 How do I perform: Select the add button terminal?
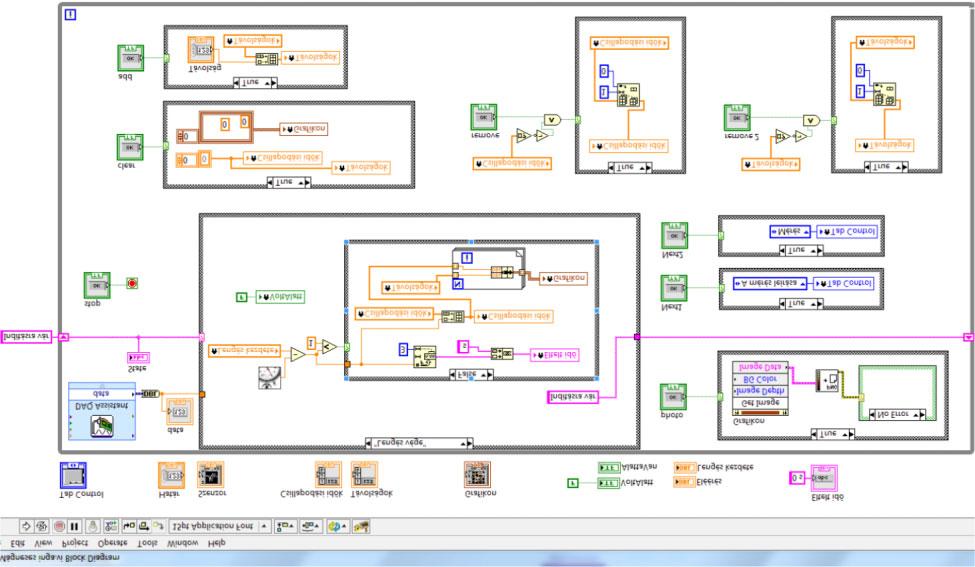pos(131,58)
